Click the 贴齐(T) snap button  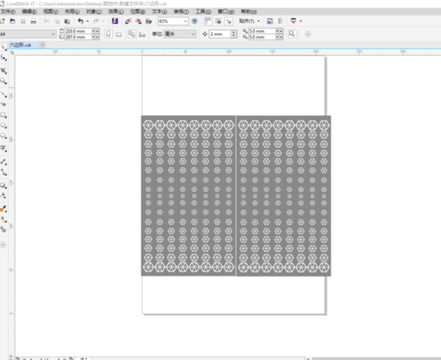click(249, 21)
